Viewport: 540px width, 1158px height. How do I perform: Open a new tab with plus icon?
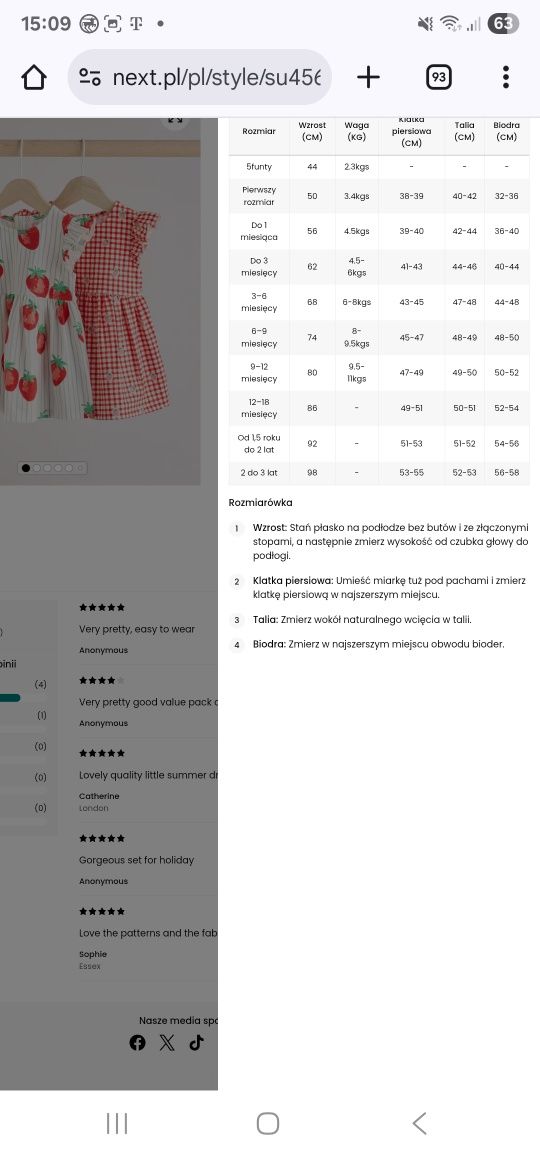point(368,77)
